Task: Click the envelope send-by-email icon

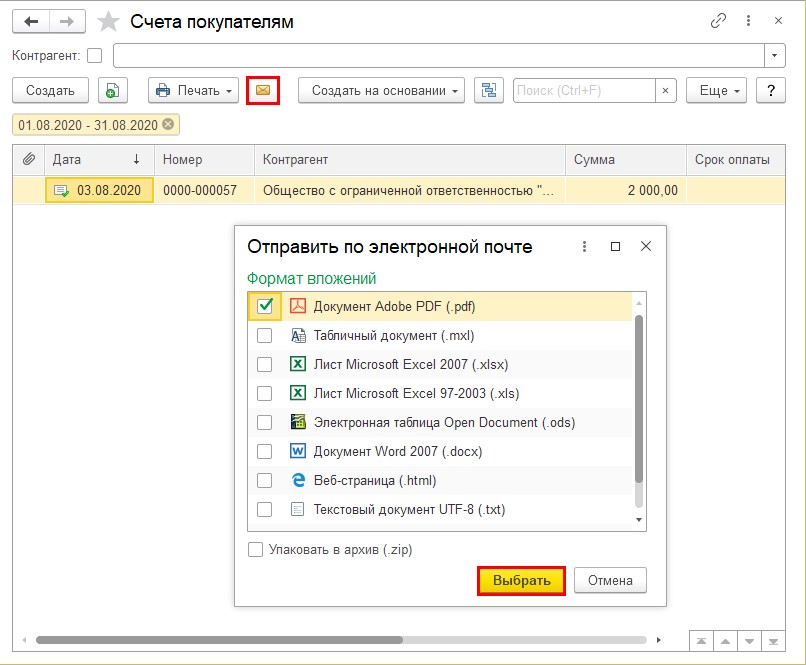Action: [262, 90]
